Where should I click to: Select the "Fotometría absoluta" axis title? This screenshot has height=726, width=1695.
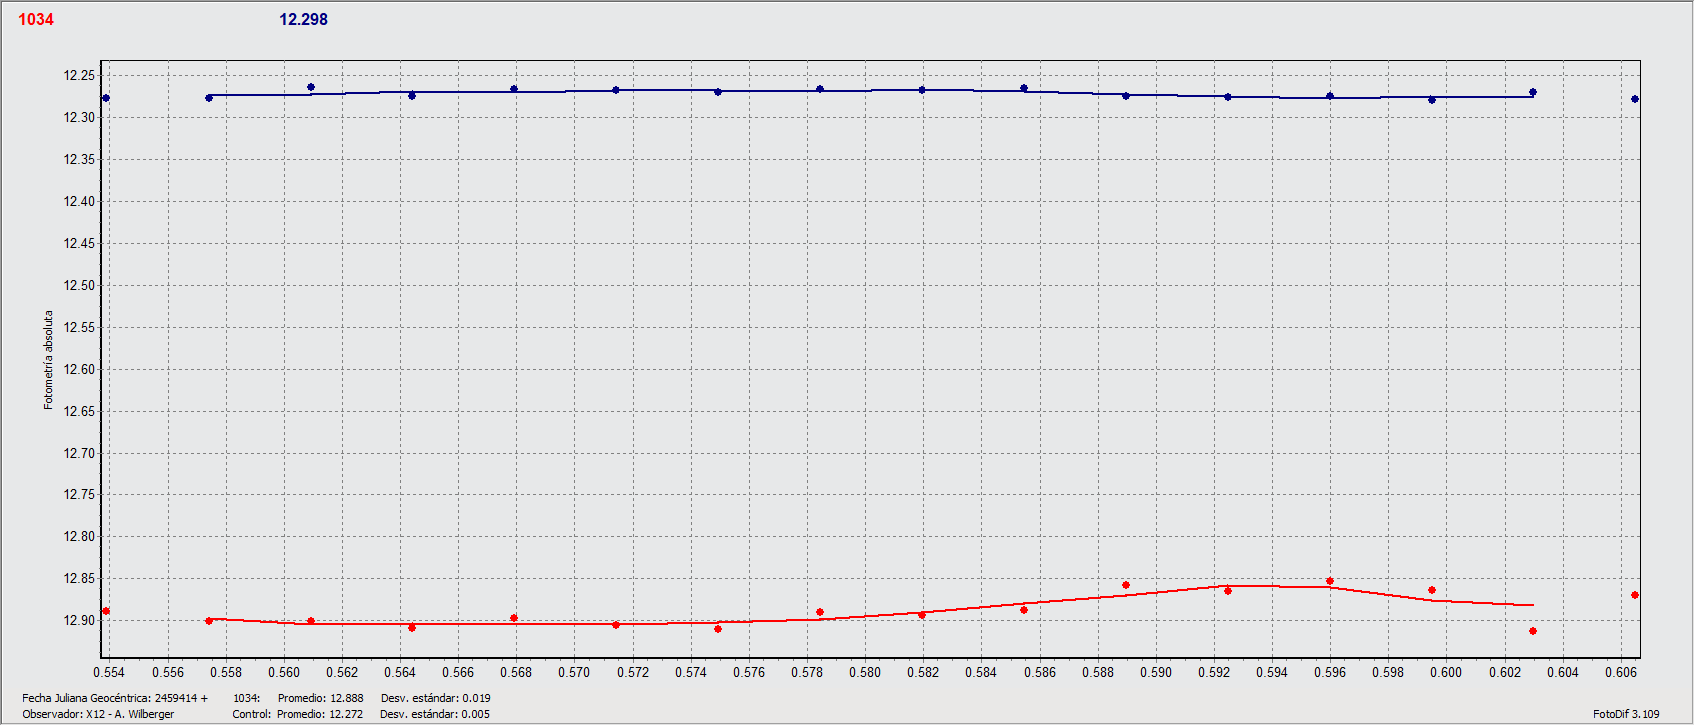tap(48, 360)
